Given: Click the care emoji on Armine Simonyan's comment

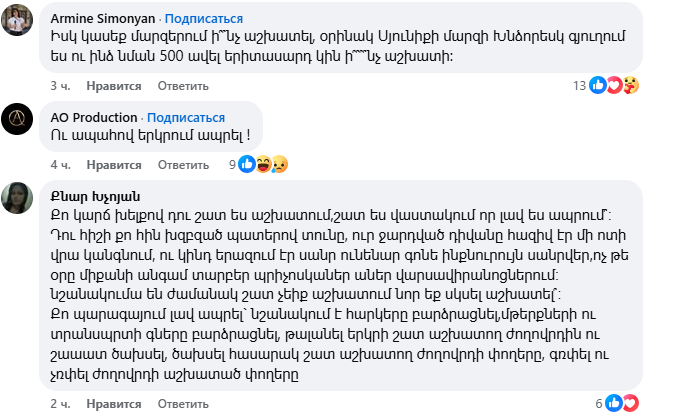Looking at the screenshot, I should pyautogui.click(x=630, y=86).
